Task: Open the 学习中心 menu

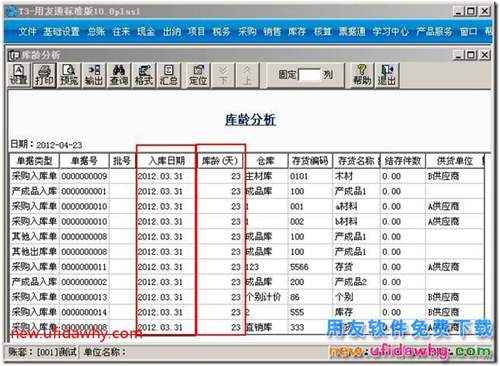Action: [390, 32]
